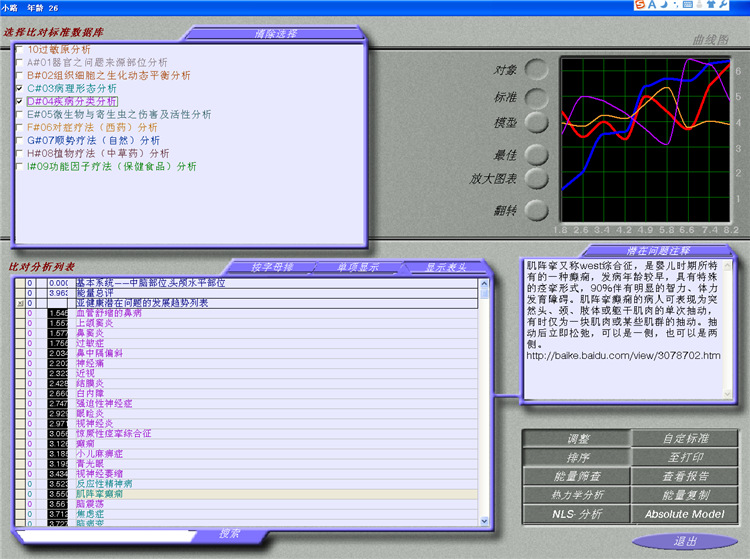
Task: Select the 肌阵挛癫痫 list entry
Action: tap(100, 494)
